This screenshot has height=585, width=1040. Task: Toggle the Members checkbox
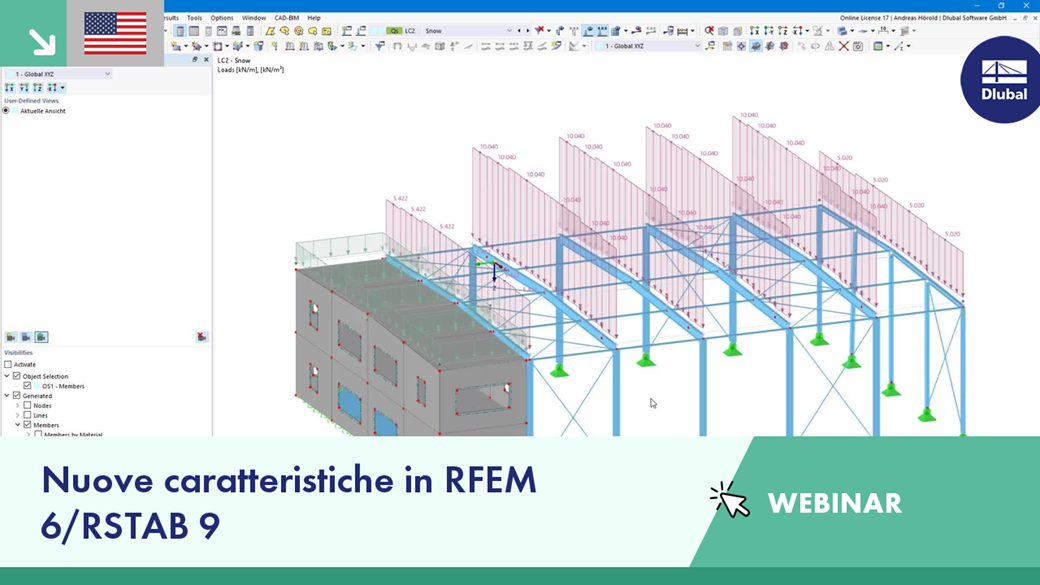pyautogui.click(x=27, y=424)
